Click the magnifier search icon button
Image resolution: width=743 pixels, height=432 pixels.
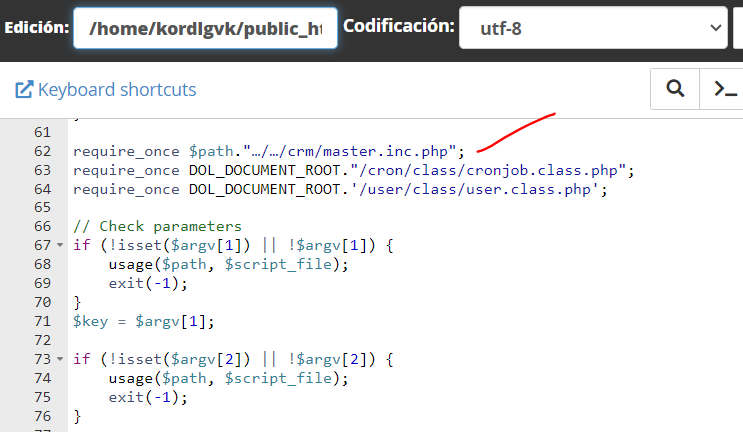tap(675, 89)
